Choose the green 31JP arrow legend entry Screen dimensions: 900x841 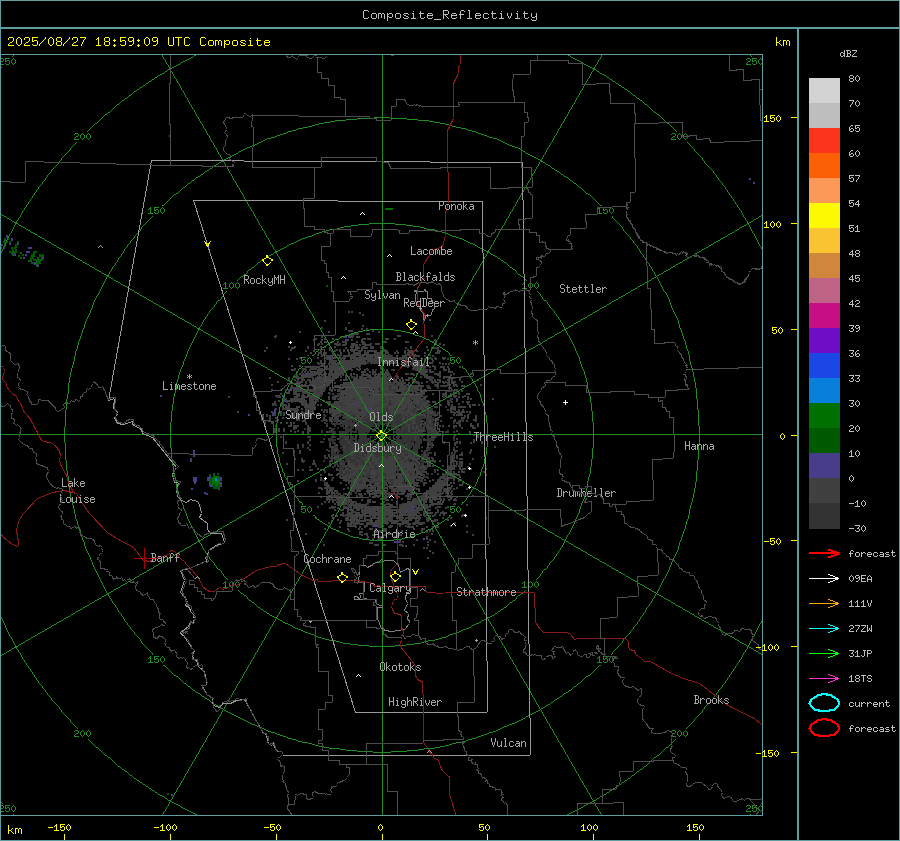pos(824,653)
